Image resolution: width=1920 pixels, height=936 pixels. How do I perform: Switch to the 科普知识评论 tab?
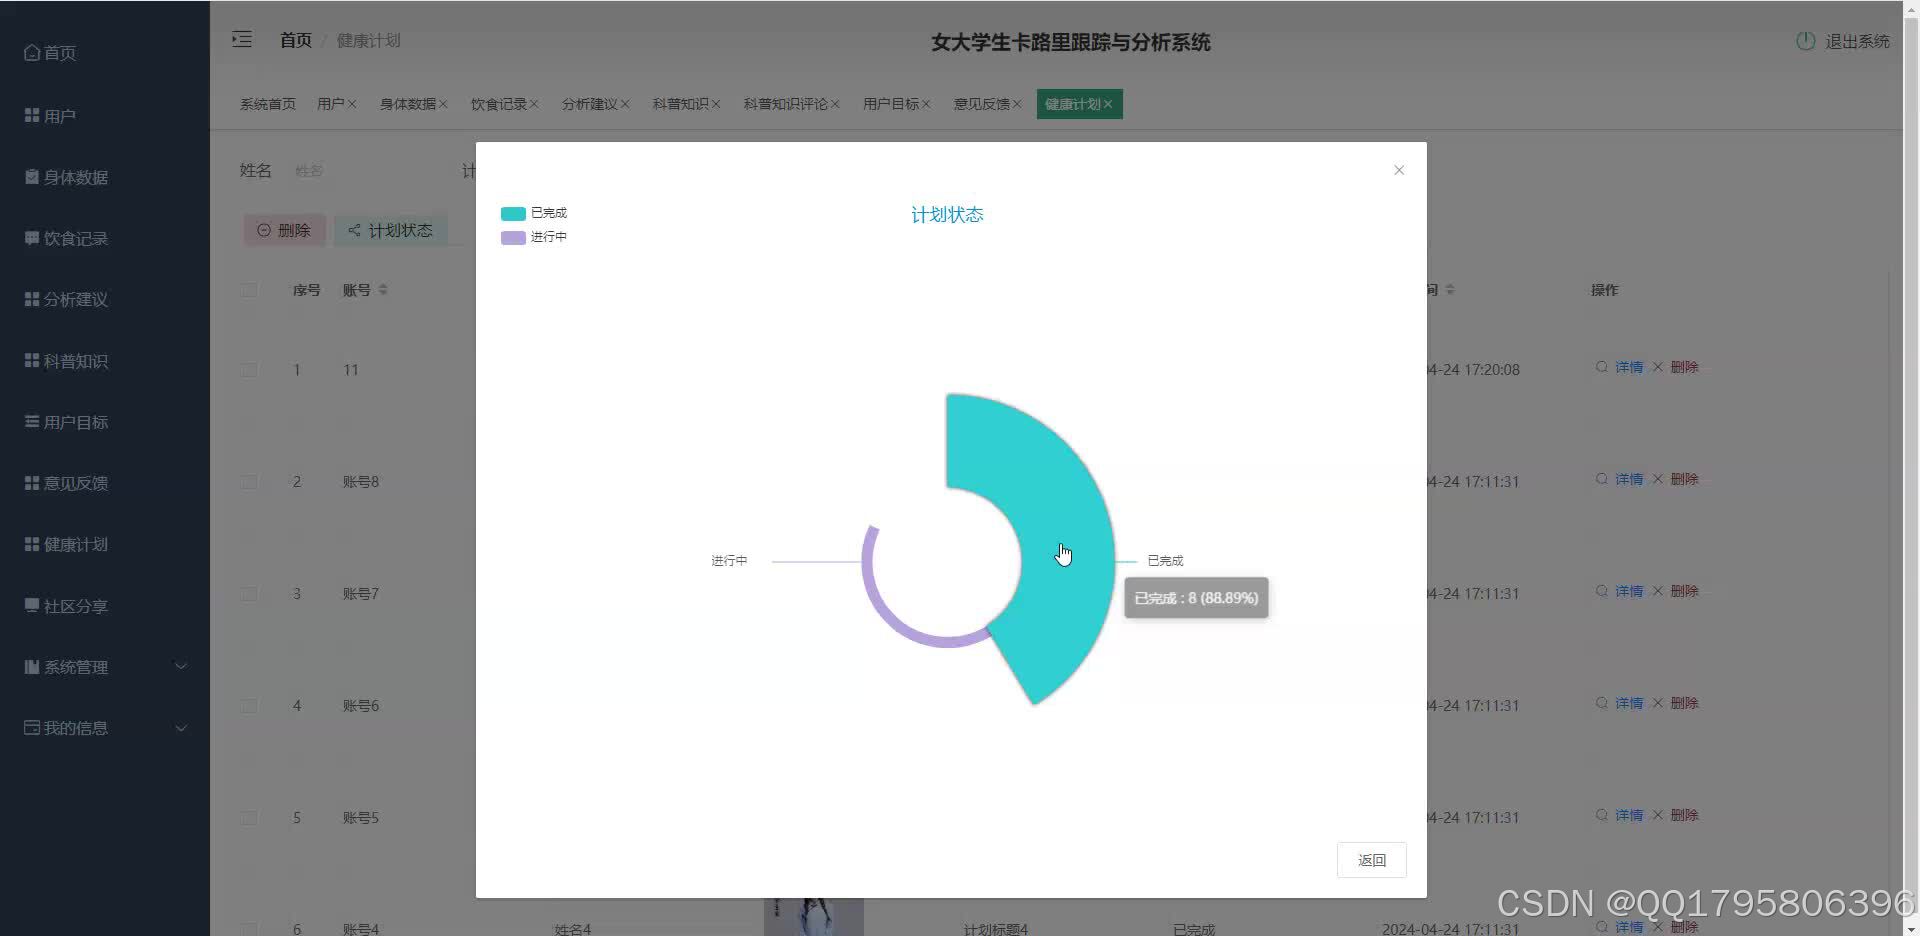[x=785, y=104]
